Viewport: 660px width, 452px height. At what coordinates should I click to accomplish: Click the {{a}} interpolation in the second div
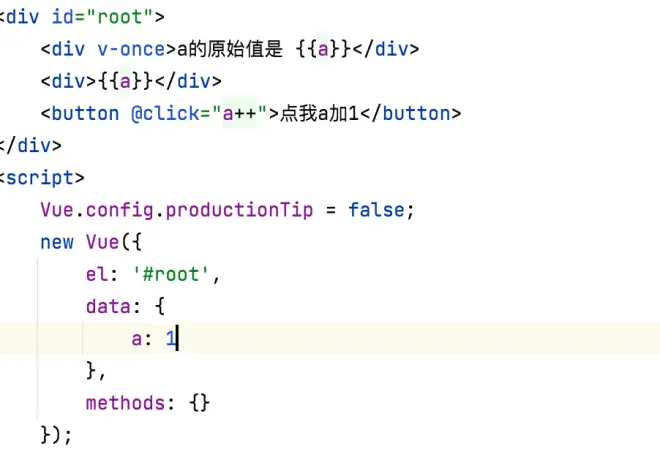tap(125, 81)
